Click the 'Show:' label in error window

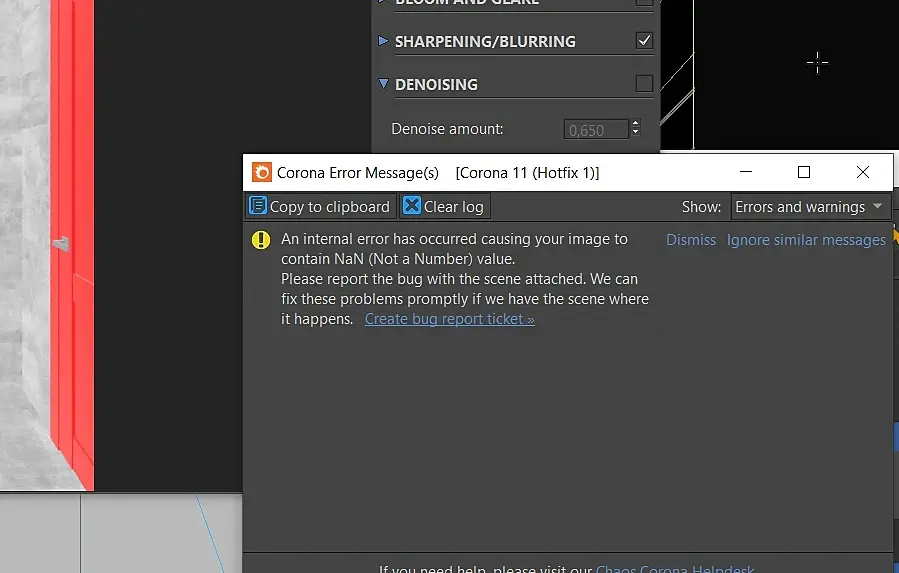[701, 206]
